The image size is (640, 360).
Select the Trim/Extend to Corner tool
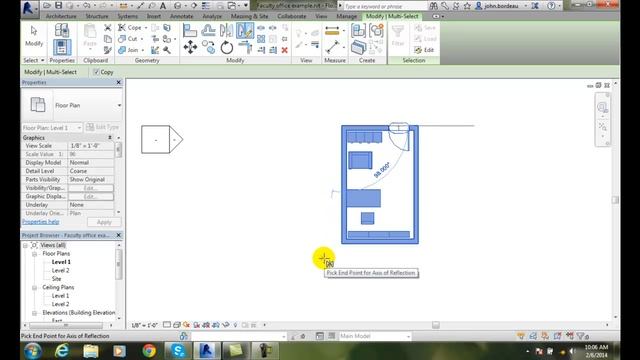click(245, 47)
